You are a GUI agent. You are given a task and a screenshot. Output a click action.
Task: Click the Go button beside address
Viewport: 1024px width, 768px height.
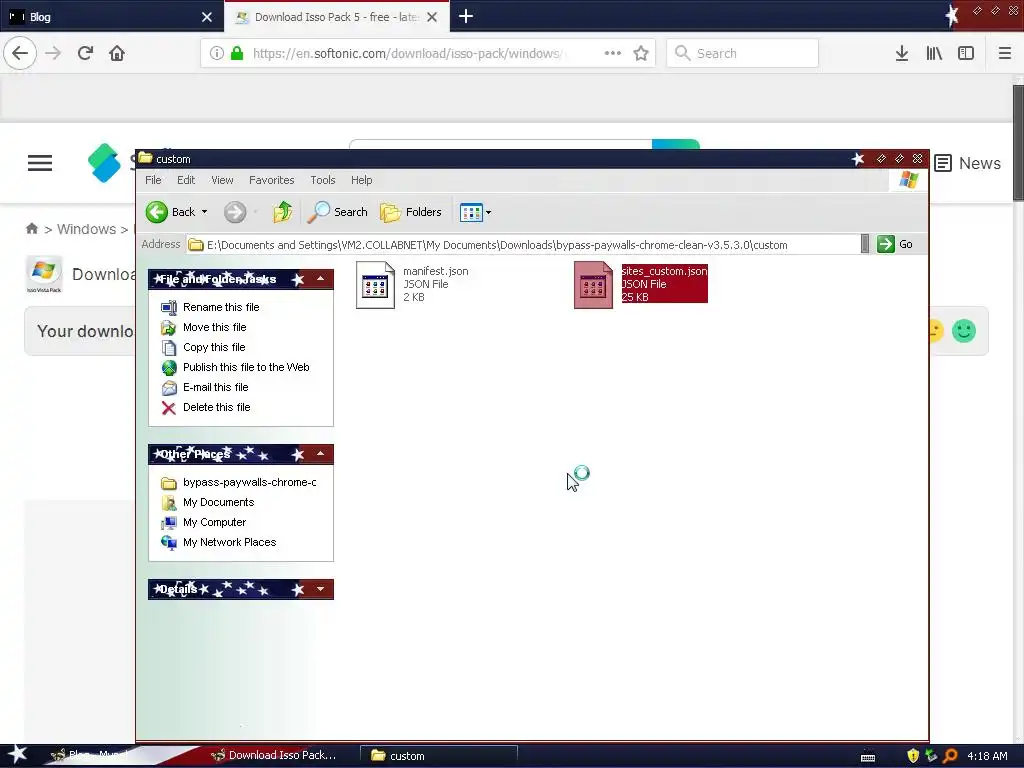(x=895, y=244)
